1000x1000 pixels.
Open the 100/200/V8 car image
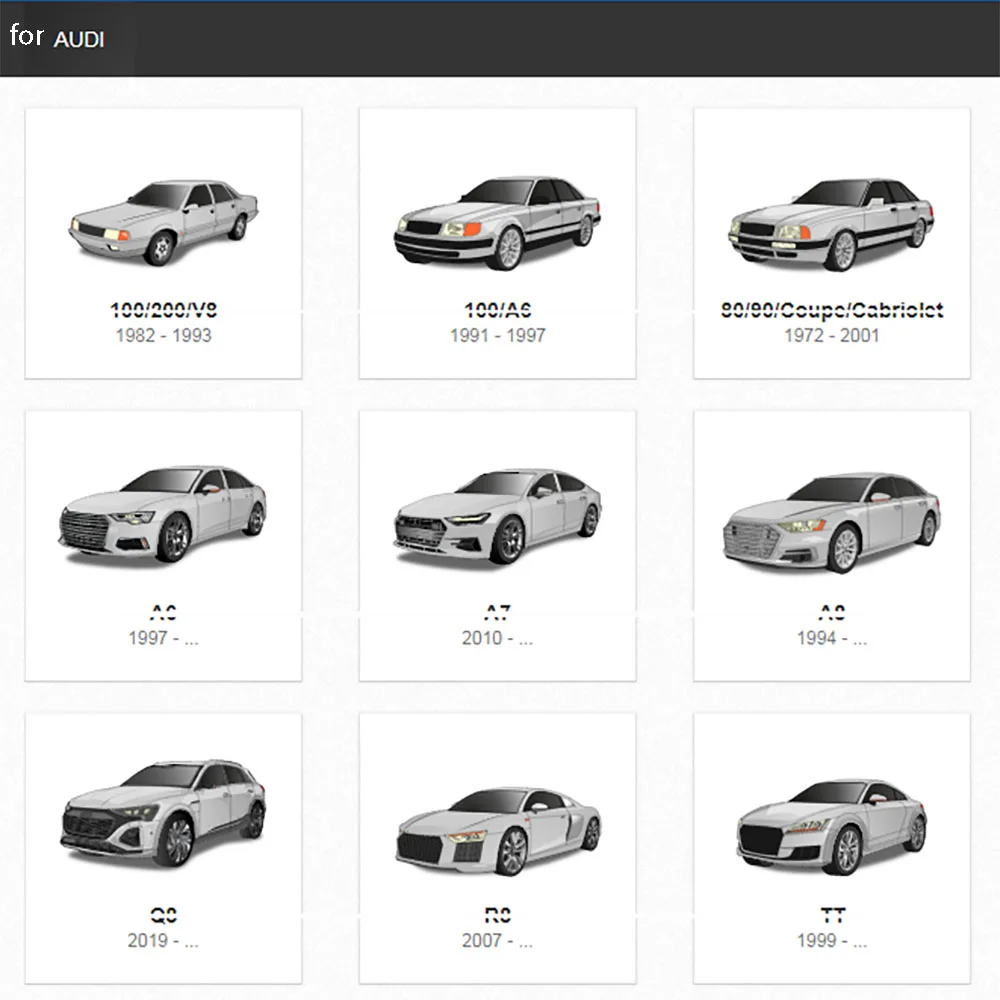[163, 222]
